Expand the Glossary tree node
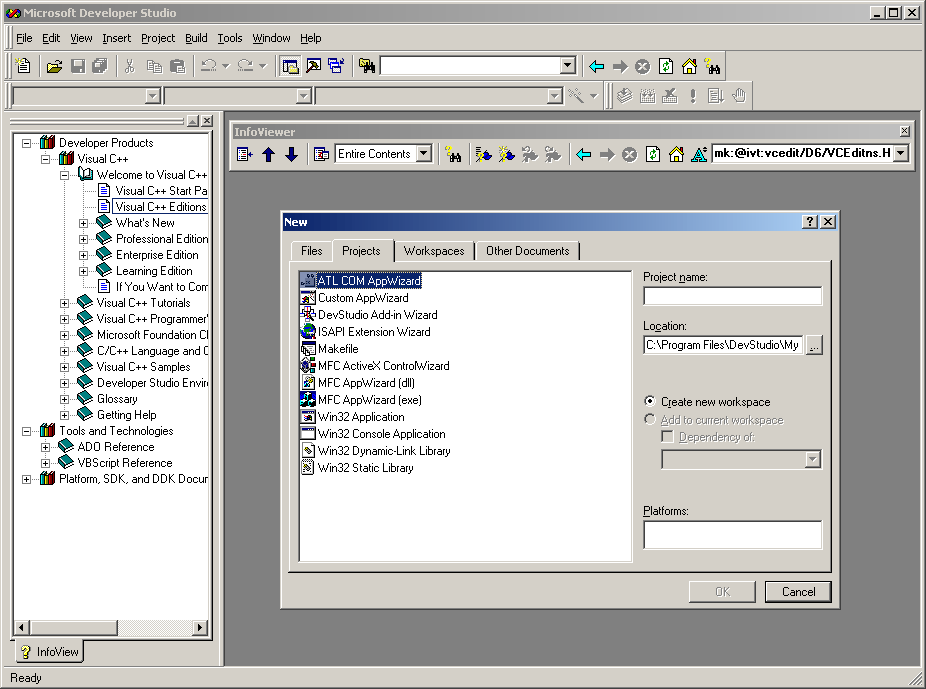Screen dimensions: 926x689 64,399
